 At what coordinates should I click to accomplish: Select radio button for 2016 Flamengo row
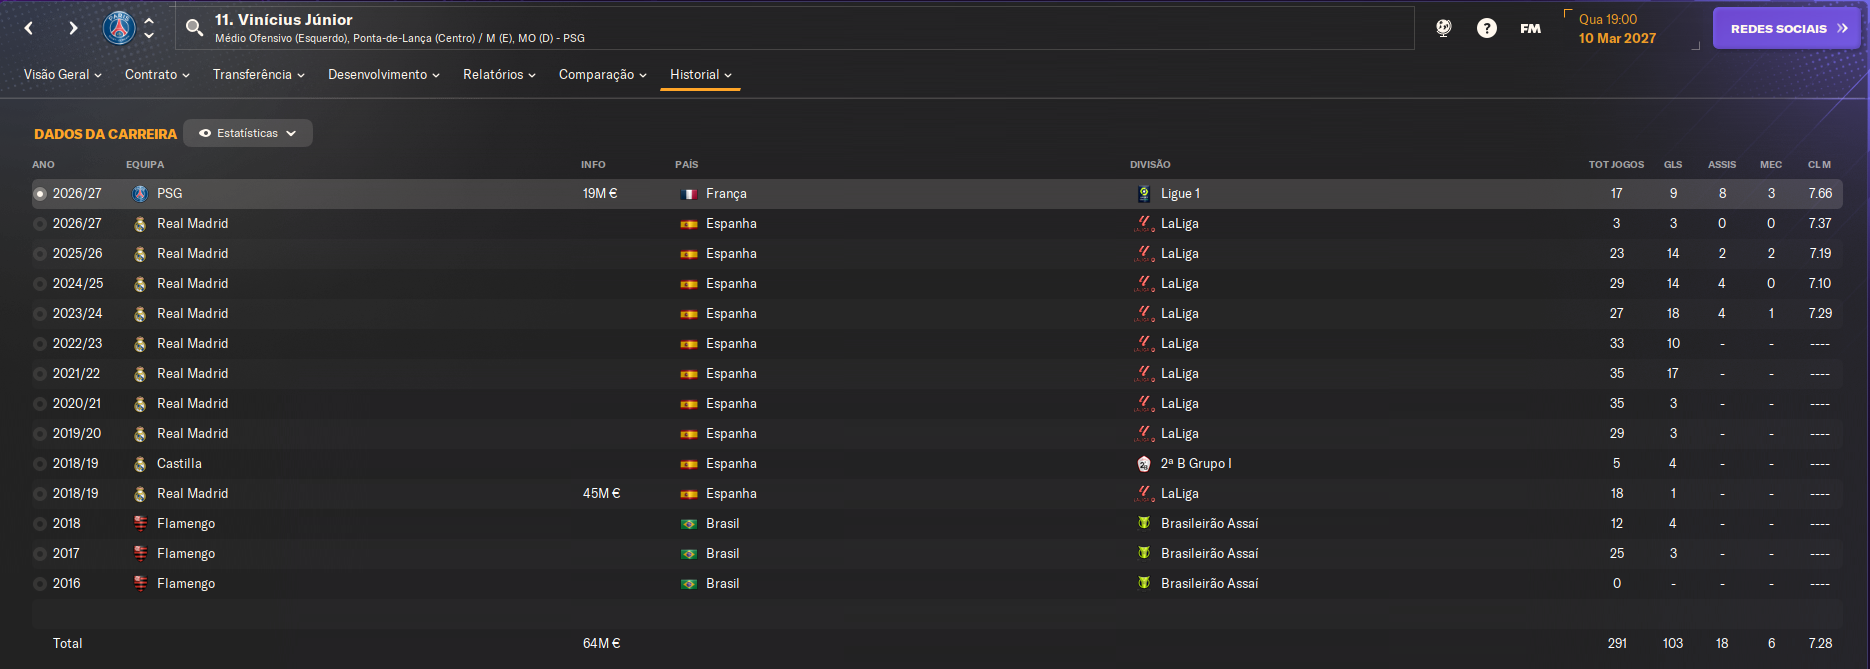pyautogui.click(x=40, y=584)
